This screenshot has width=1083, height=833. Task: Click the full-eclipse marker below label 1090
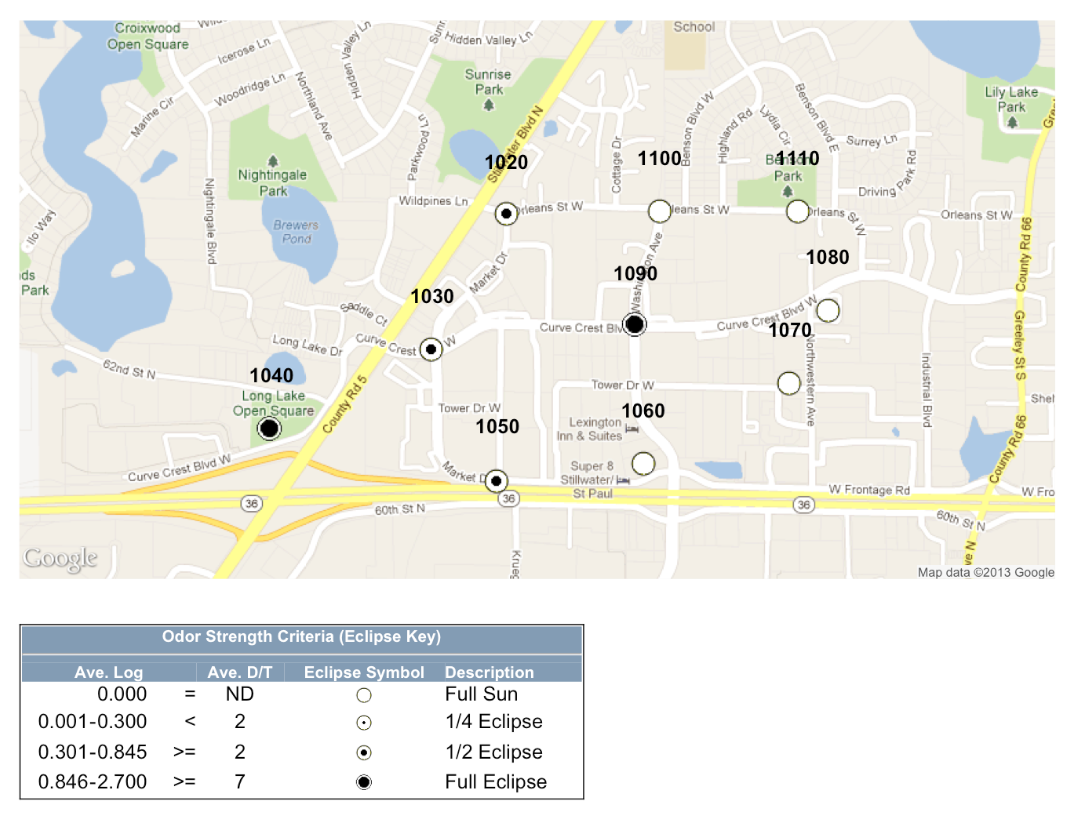(634, 324)
